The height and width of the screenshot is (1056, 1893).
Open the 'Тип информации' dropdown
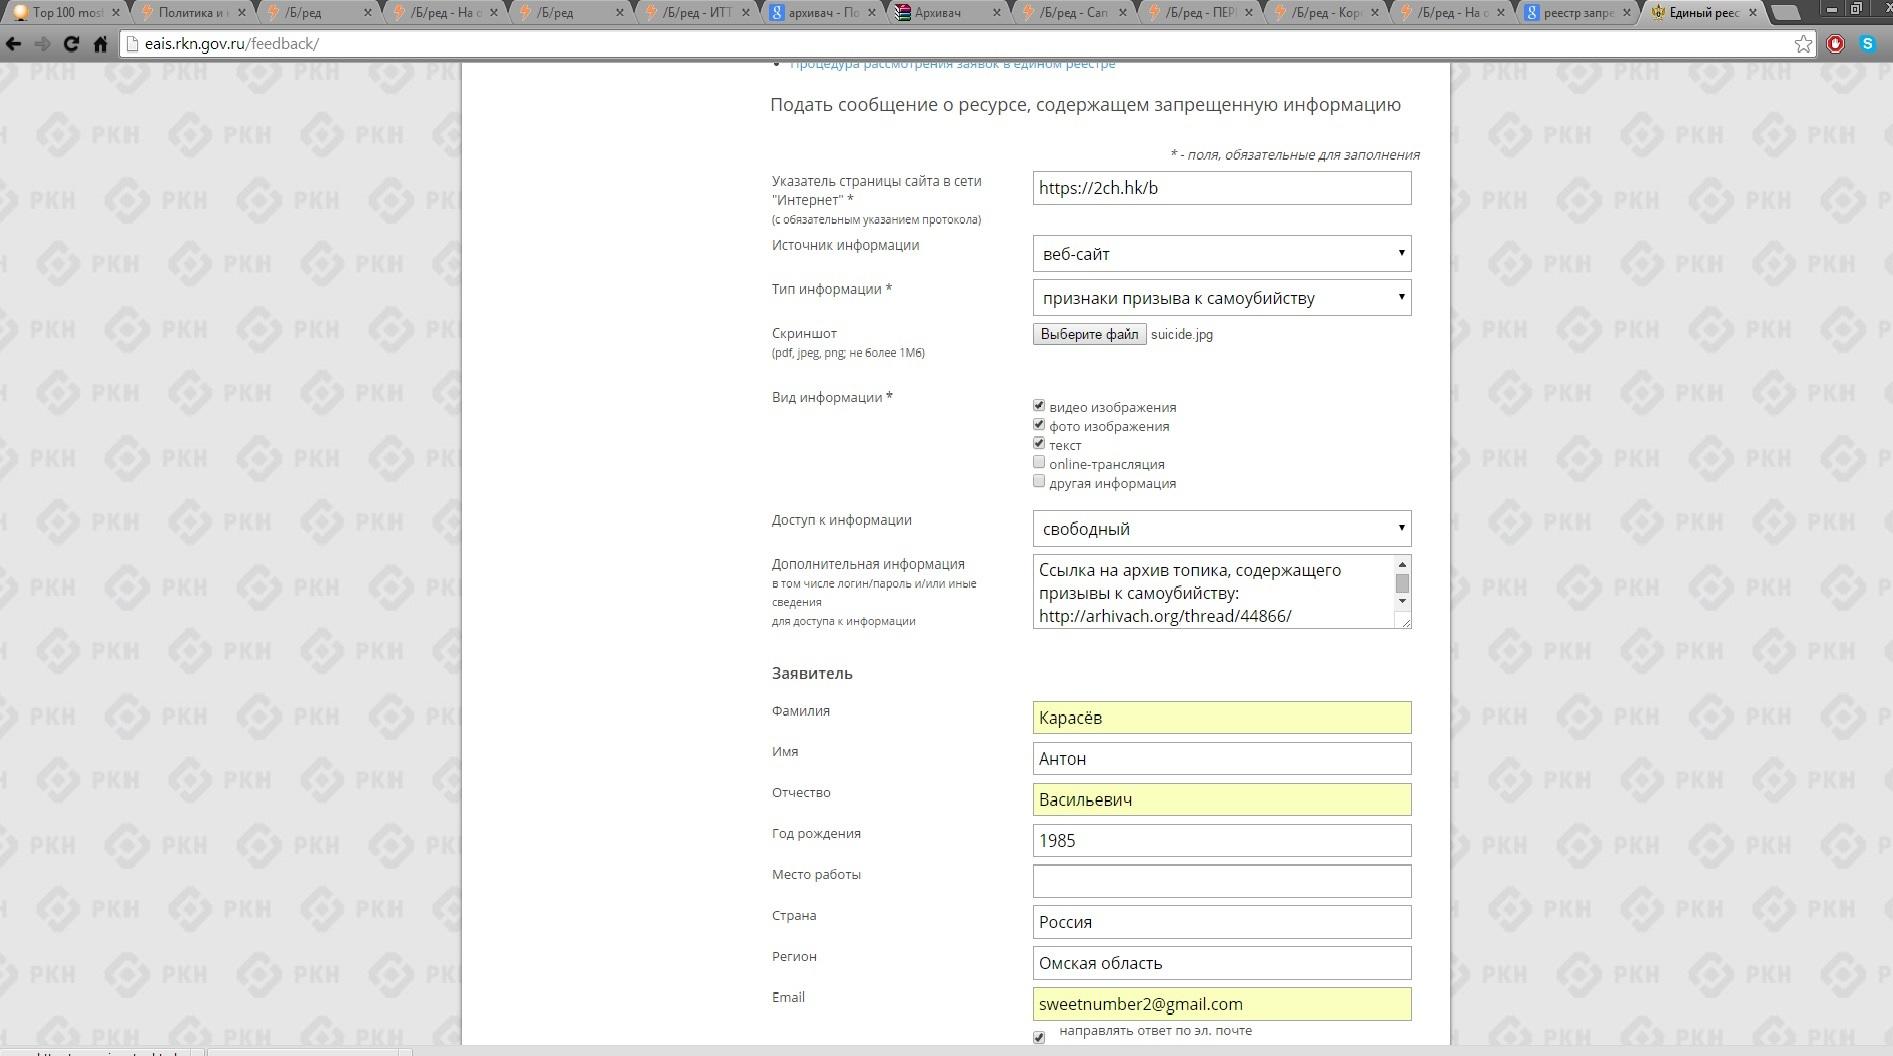coord(1222,298)
